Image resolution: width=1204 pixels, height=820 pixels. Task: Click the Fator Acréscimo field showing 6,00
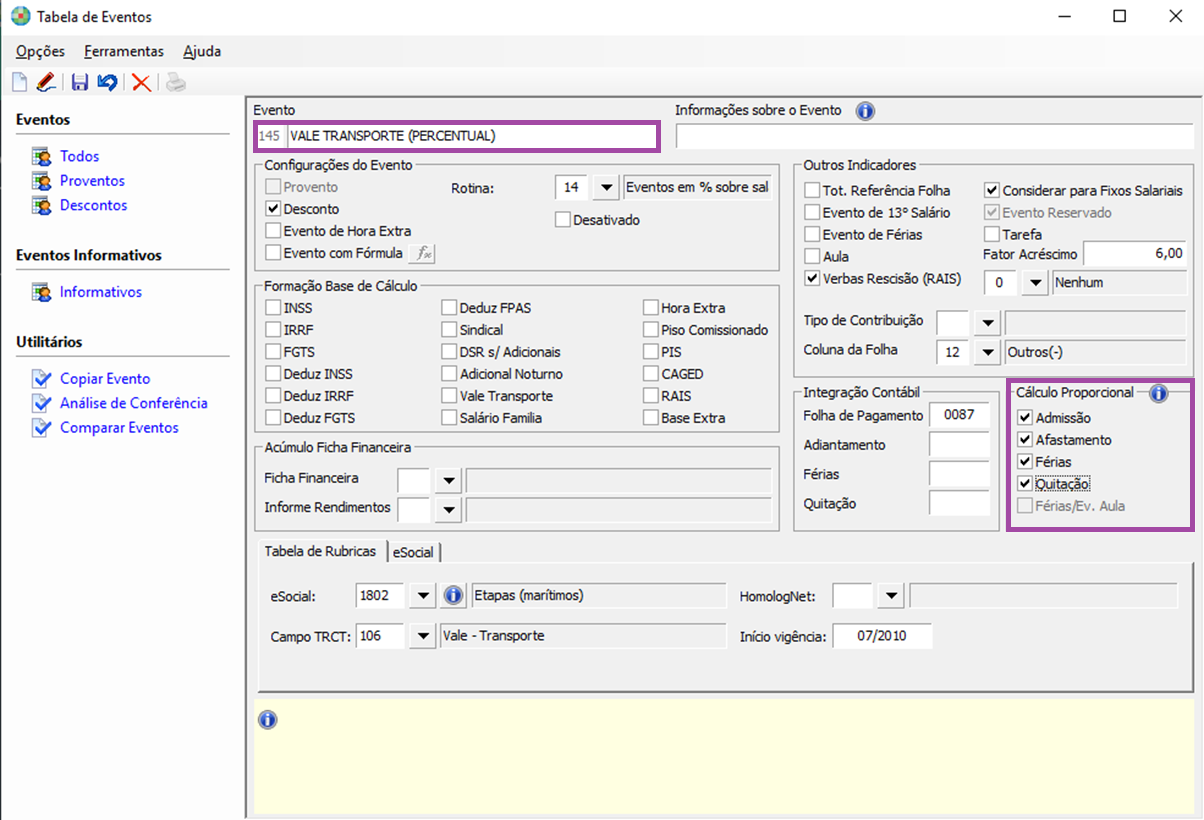(1136, 254)
